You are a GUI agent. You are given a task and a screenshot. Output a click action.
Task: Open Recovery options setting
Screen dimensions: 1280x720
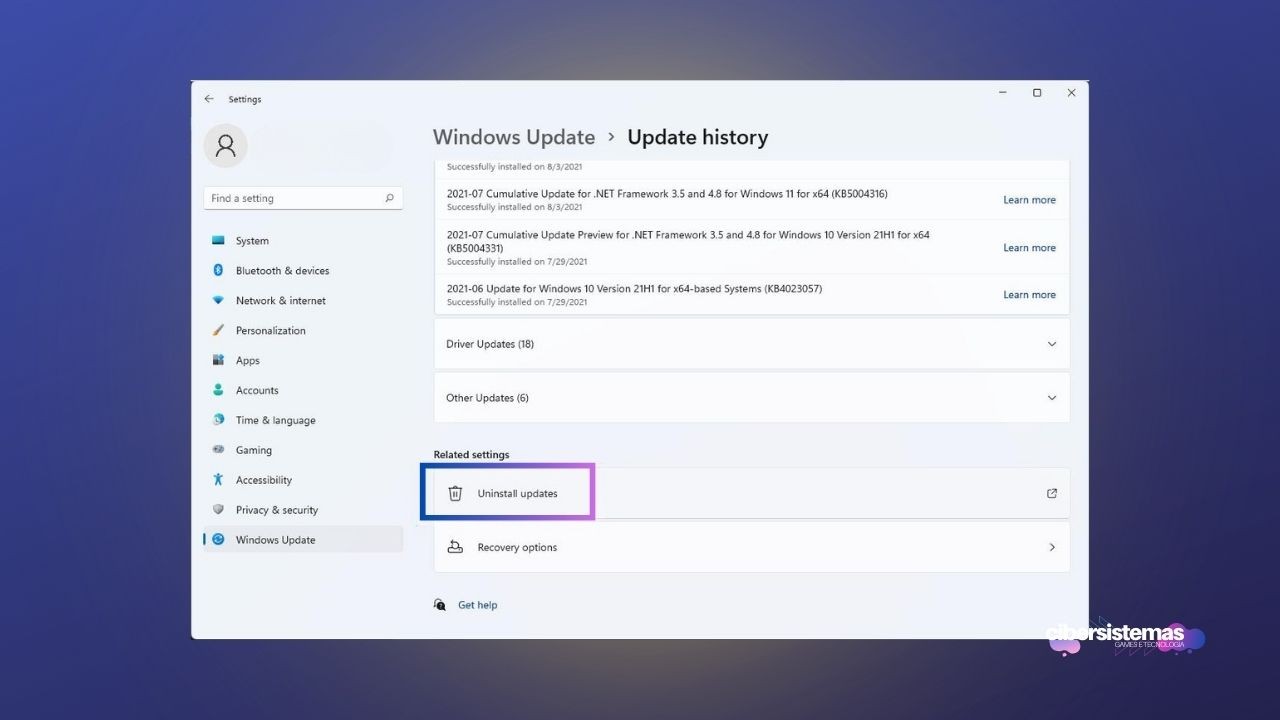coord(752,547)
